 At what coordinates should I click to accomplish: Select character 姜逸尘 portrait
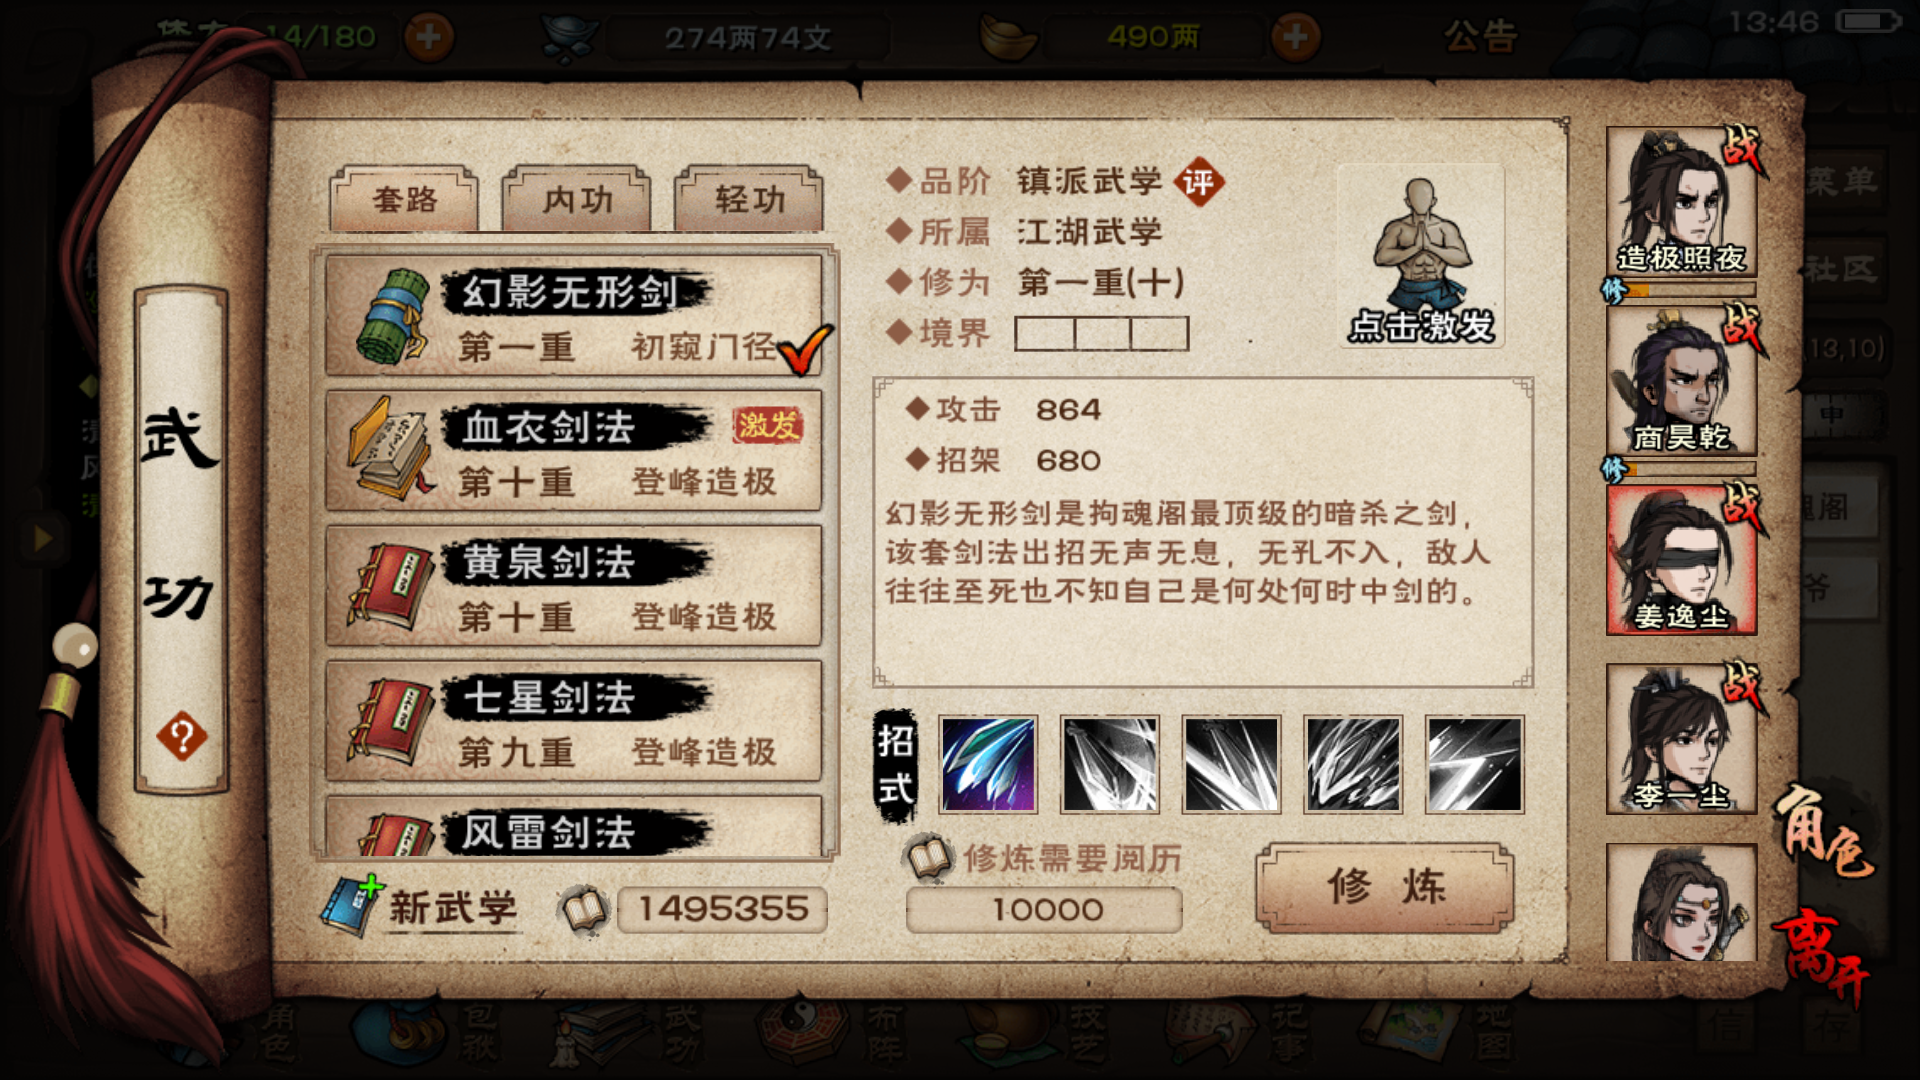[1681, 560]
